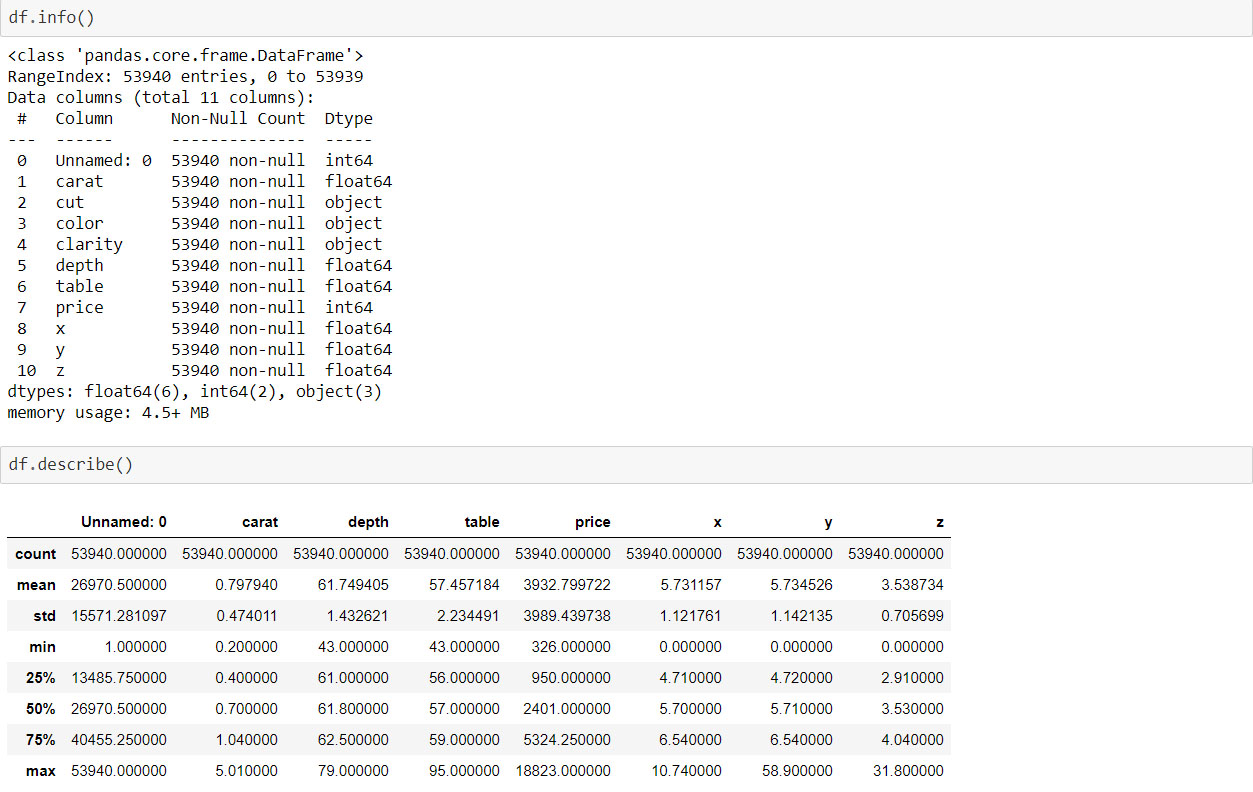Viewport: 1253px width, 792px height.
Task: Click the "Dtype" header in info output
Action: point(348,118)
